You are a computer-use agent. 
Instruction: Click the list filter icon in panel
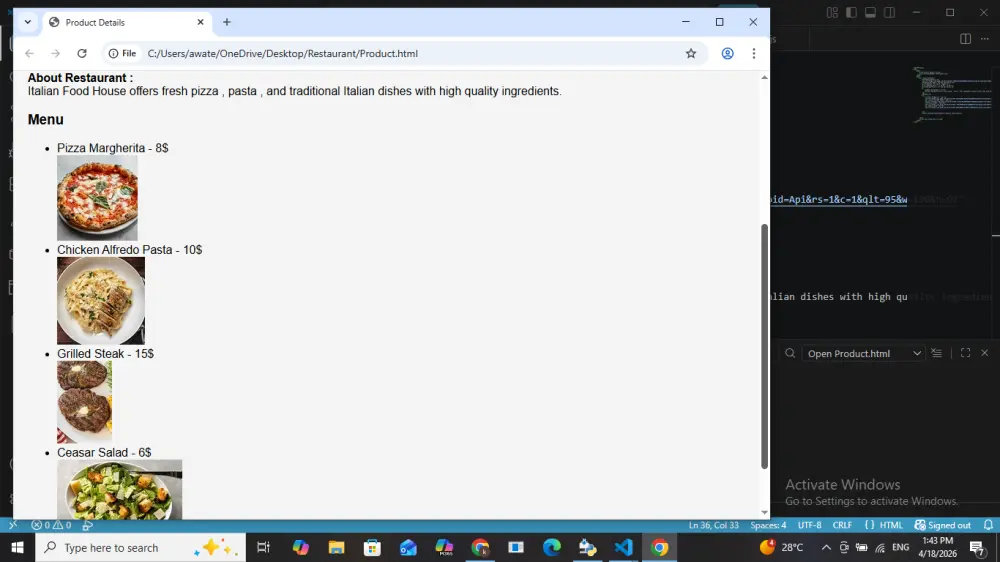(x=936, y=353)
